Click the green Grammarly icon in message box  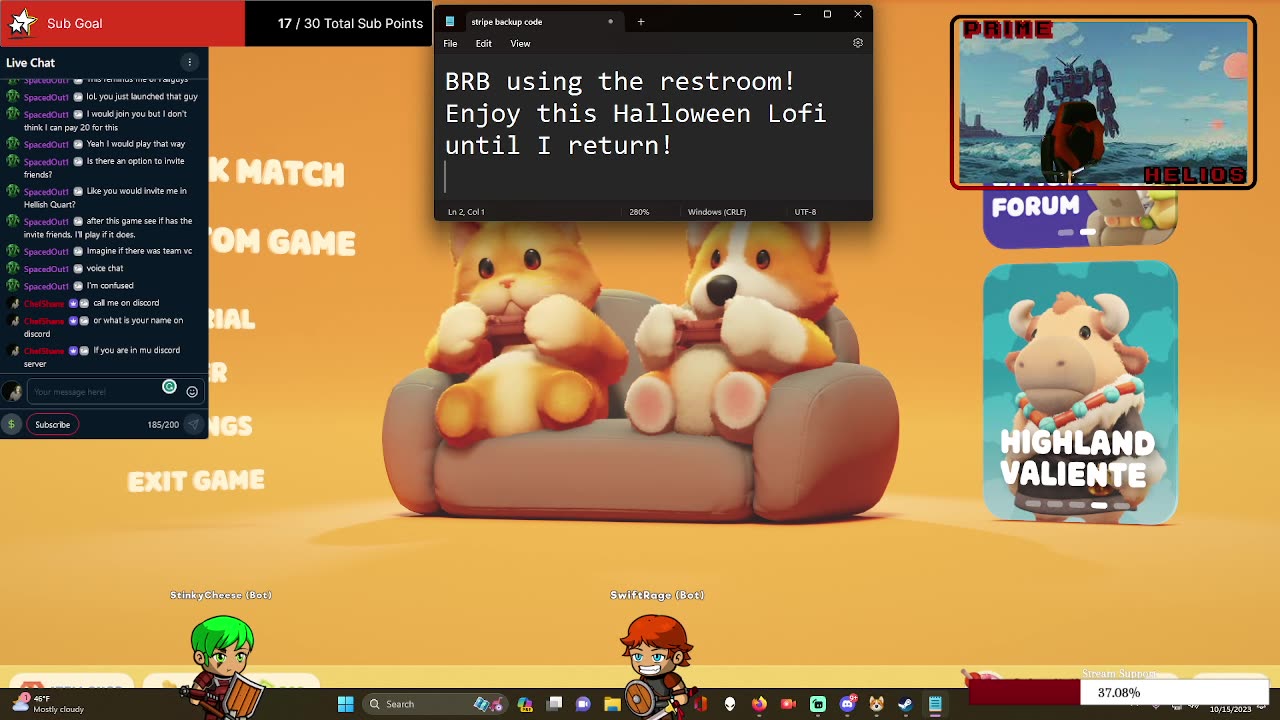(x=169, y=387)
